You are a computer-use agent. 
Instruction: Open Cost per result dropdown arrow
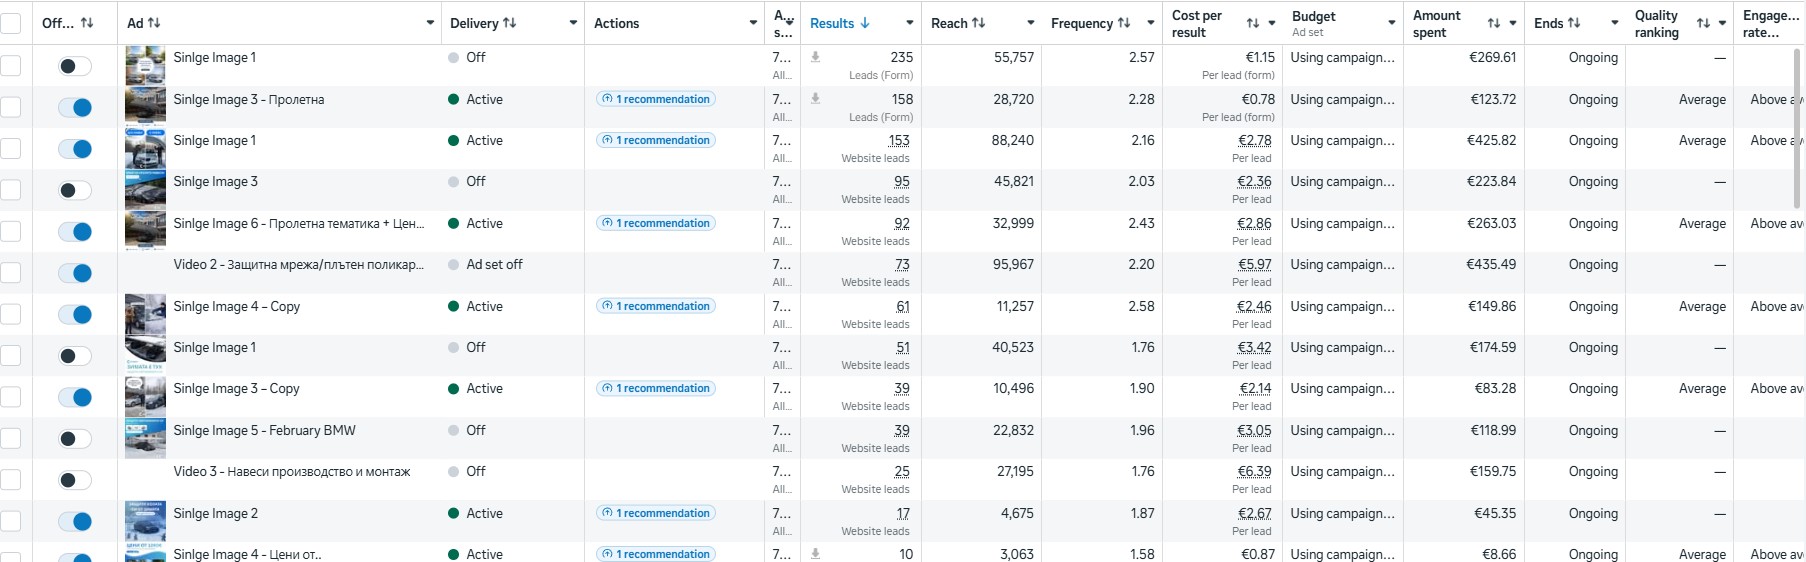tap(1272, 23)
